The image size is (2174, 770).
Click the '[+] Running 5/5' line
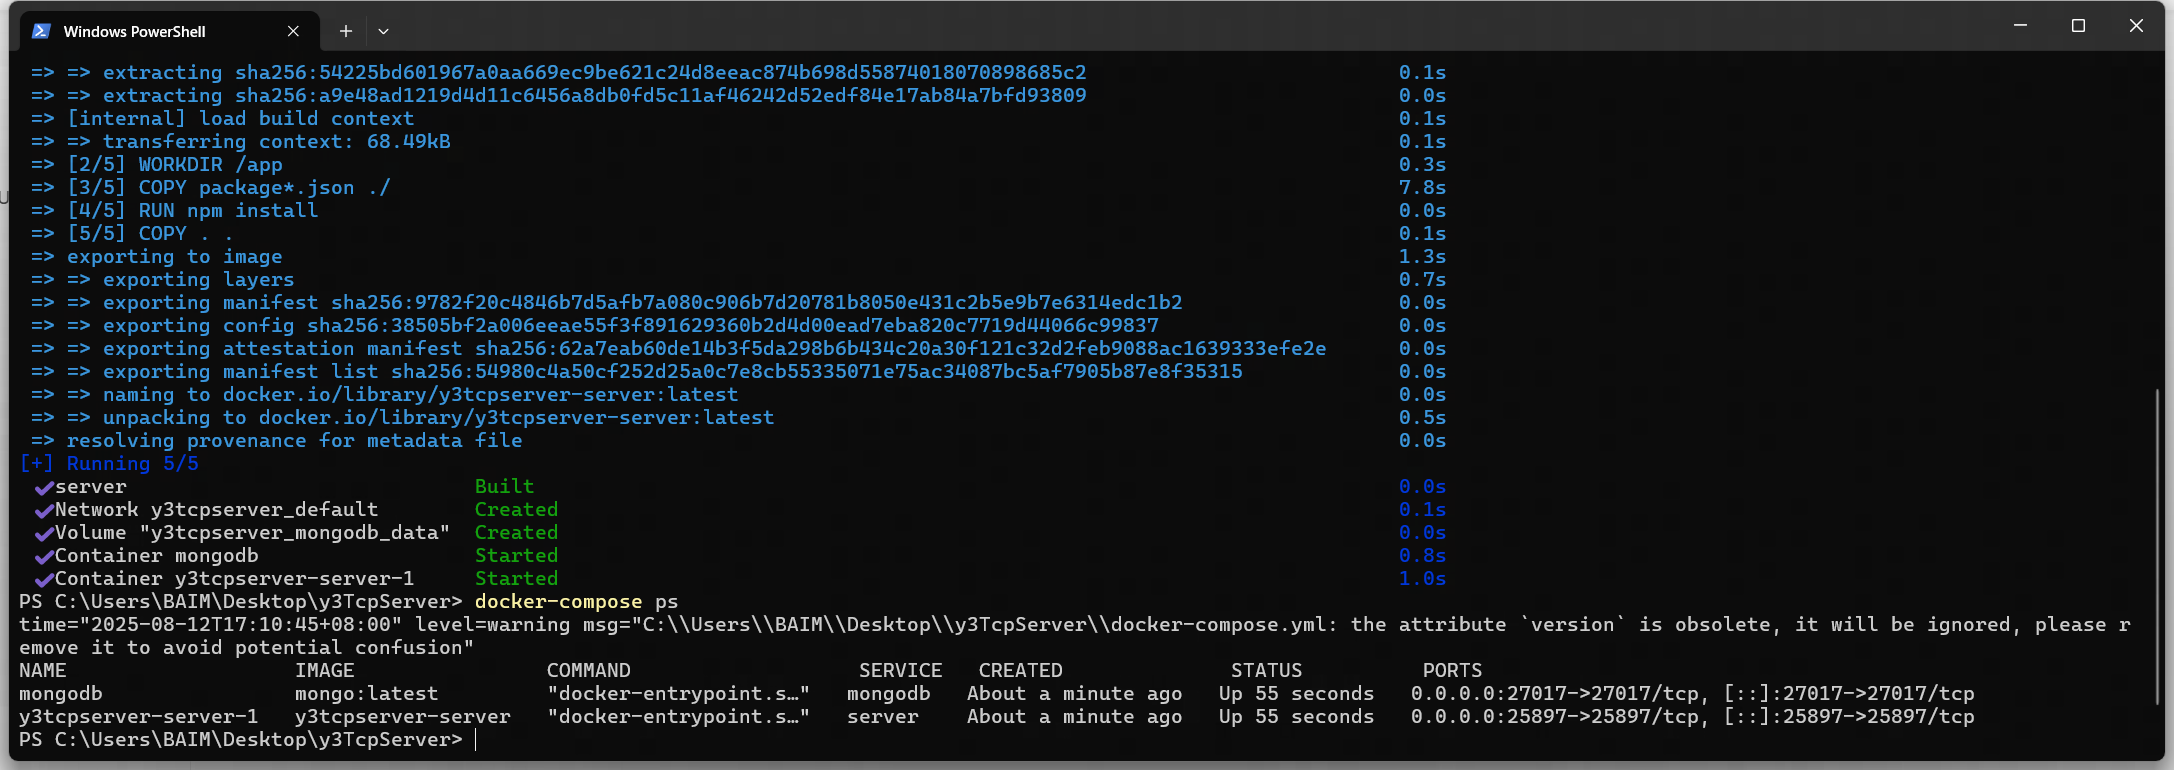pos(109,464)
